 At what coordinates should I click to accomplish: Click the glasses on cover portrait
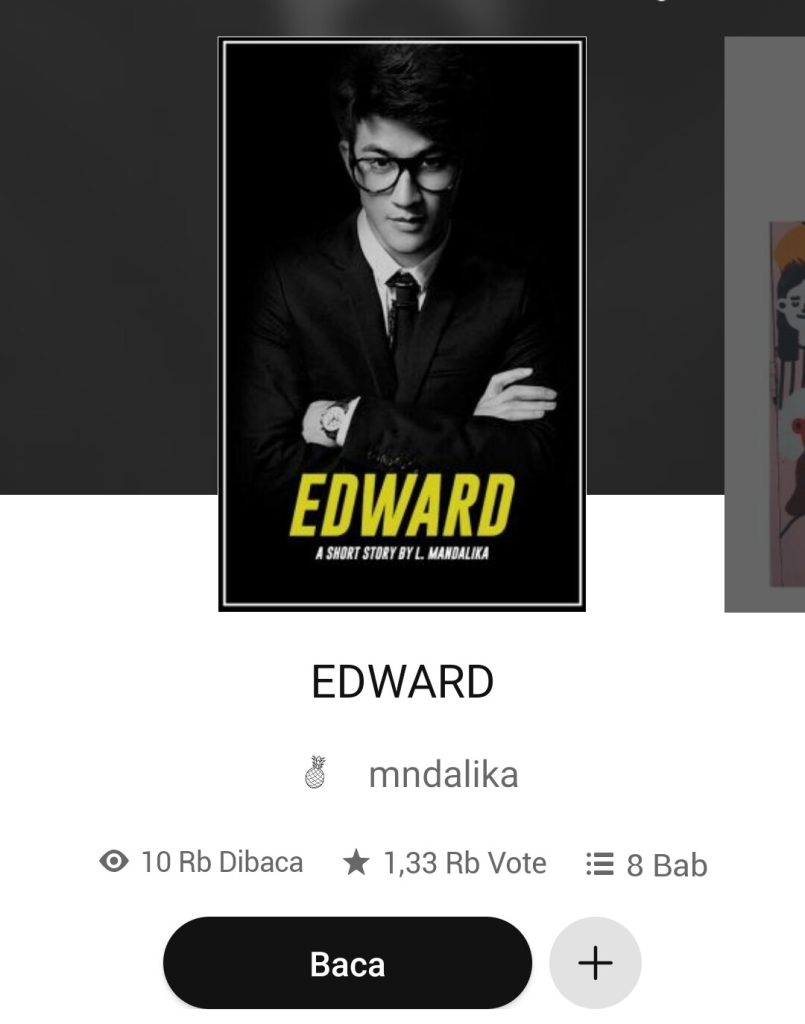point(403,172)
